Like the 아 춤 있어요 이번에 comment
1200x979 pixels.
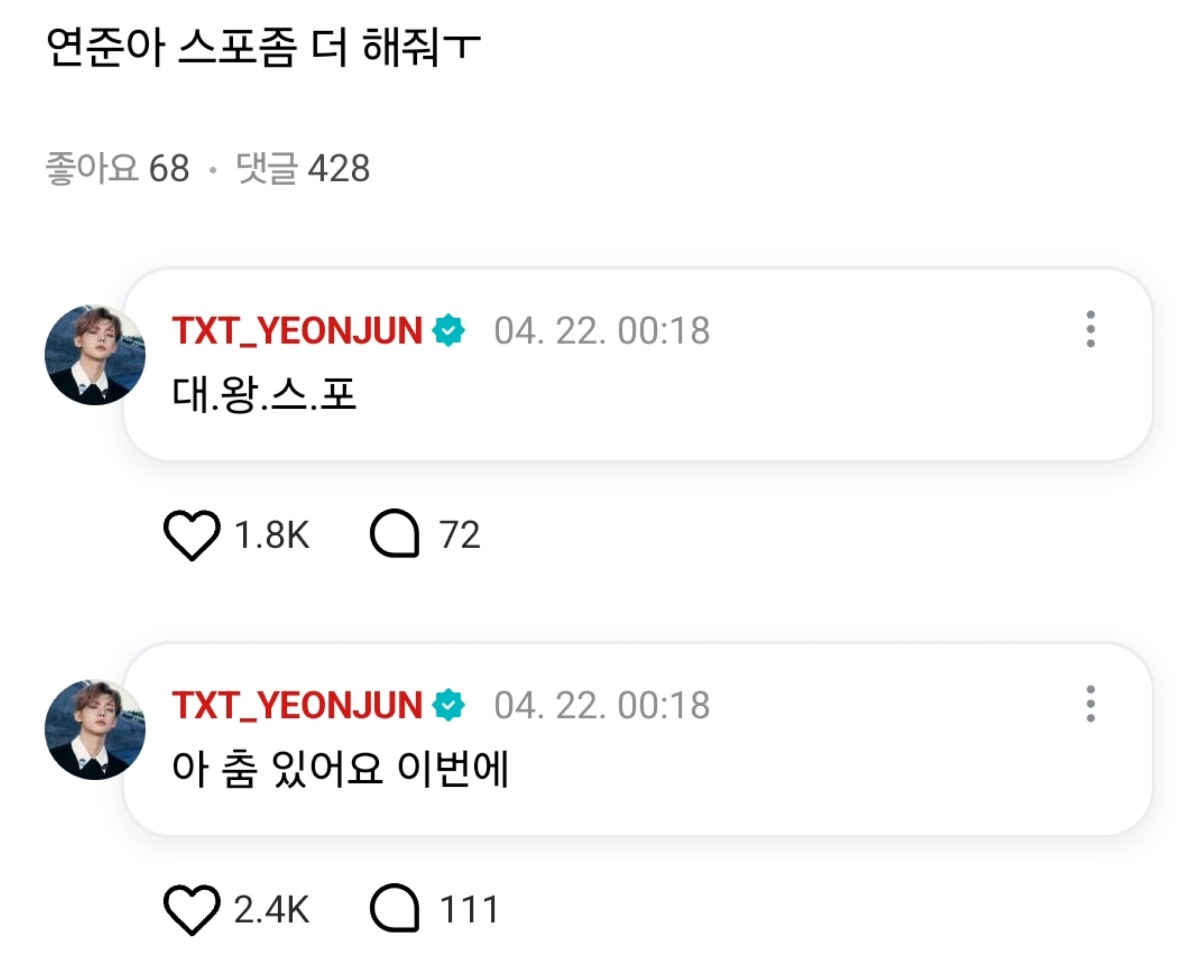191,910
